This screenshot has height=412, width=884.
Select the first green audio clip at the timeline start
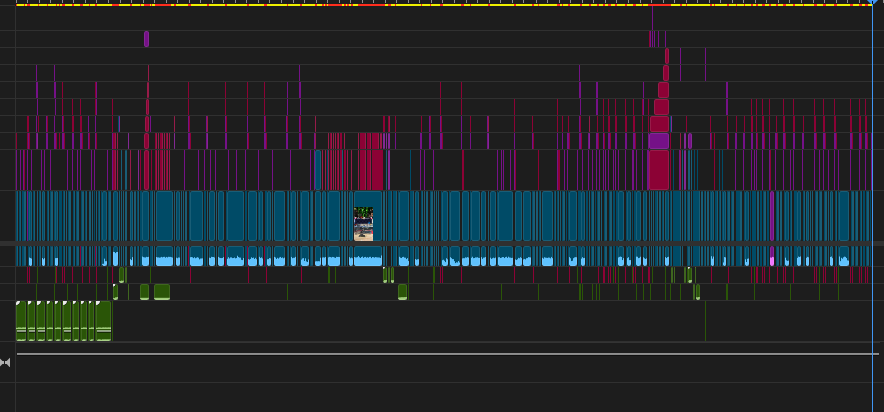tap(21, 321)
